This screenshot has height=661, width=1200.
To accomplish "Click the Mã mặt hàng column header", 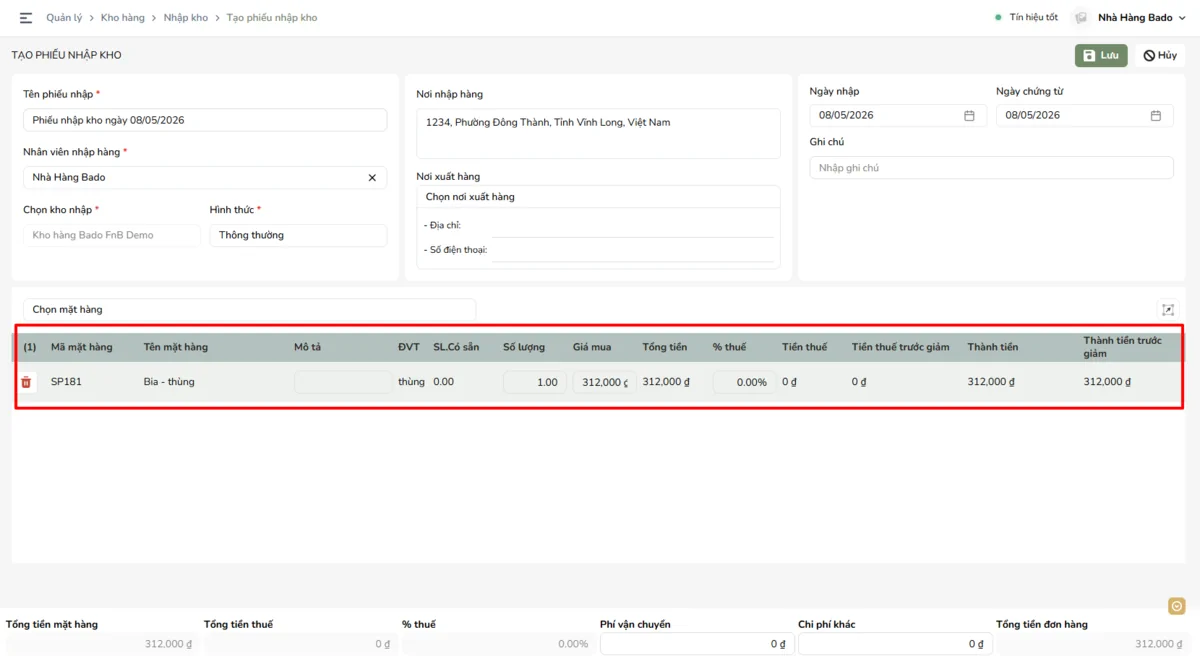I will click(82, 347).
